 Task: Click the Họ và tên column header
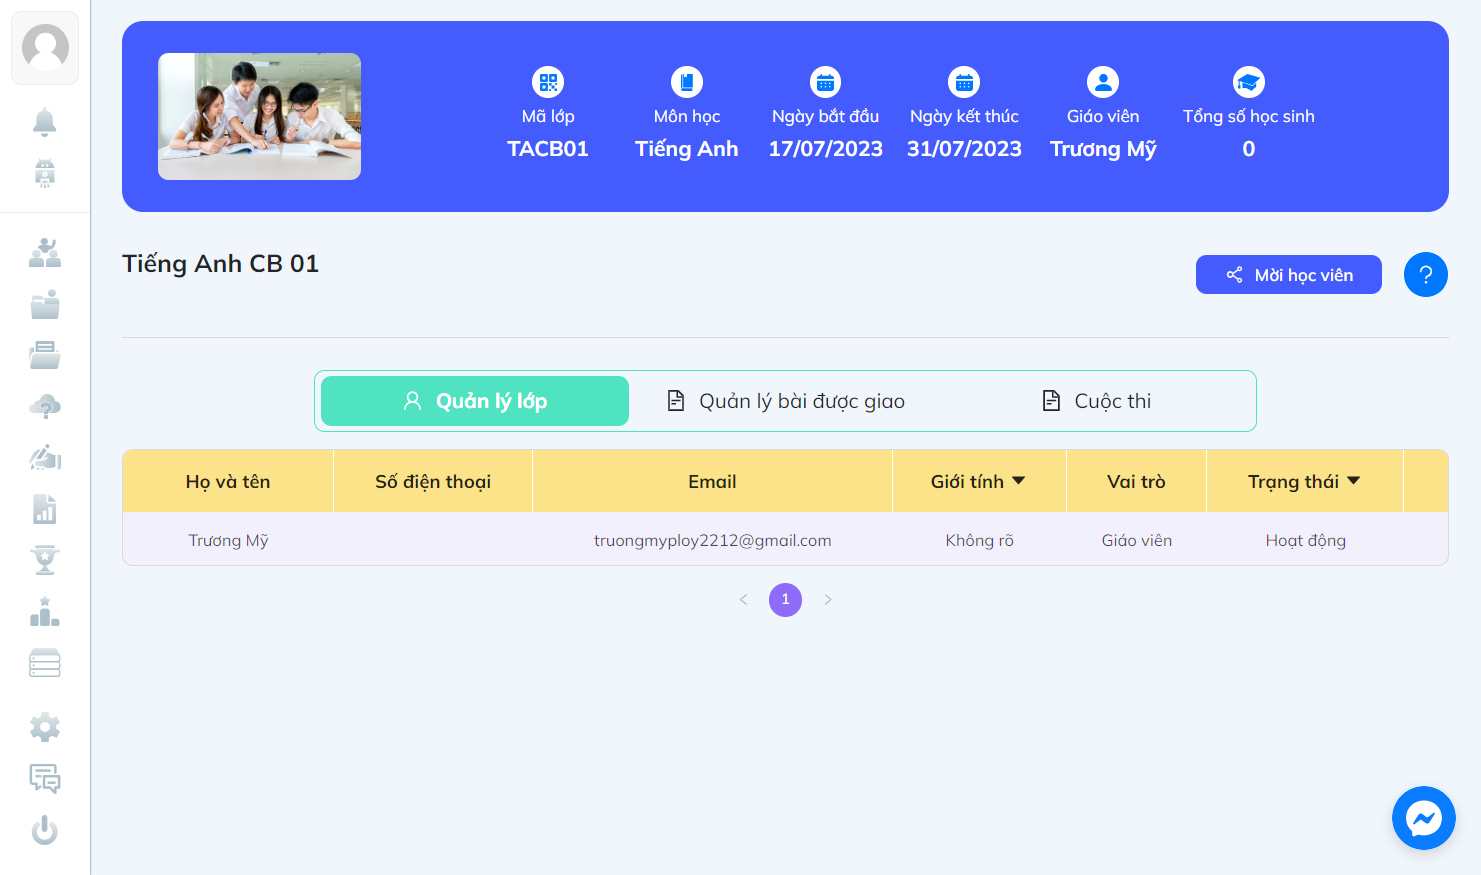click(228, 482)
